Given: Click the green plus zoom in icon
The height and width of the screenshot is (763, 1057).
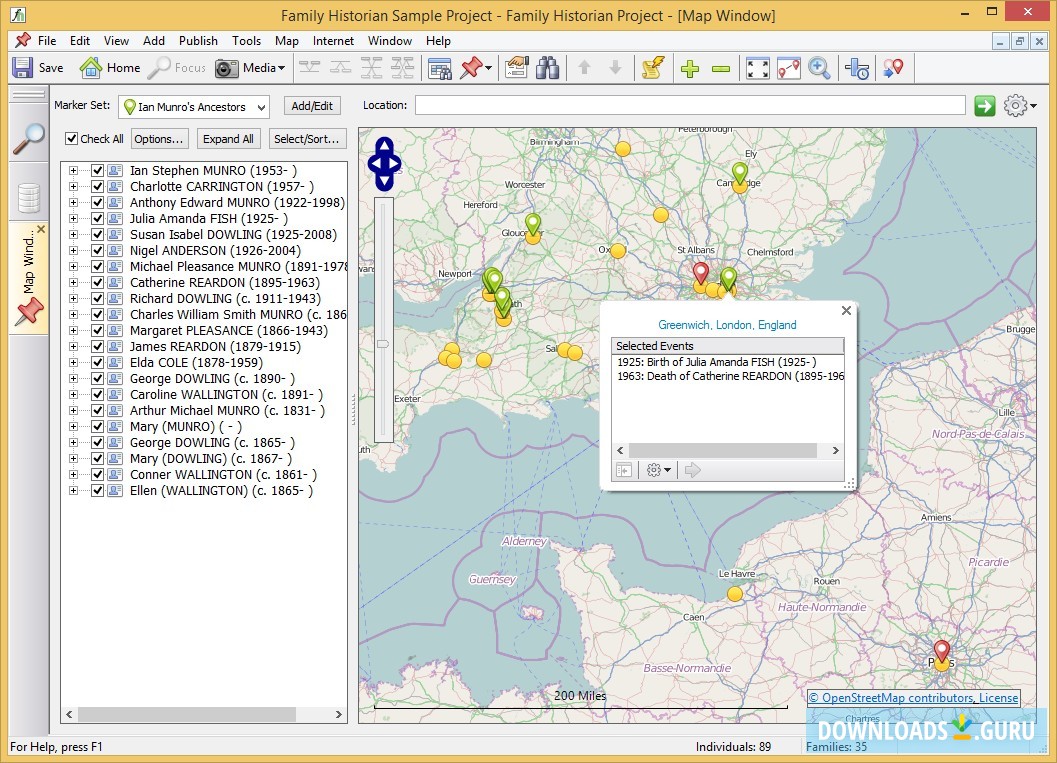Looking at the screenshot, I should click(x=689, y=68).
